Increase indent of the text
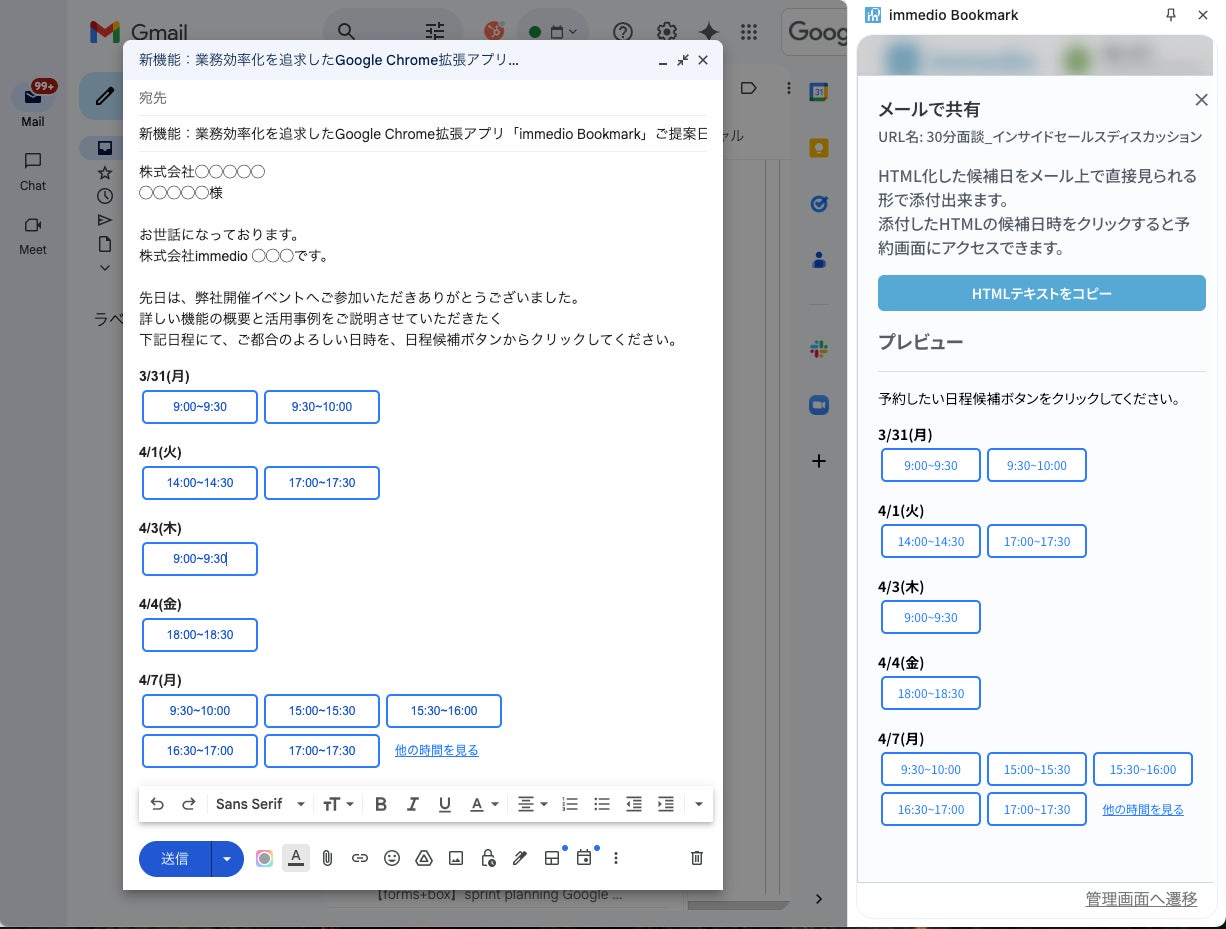 (665, 804)
